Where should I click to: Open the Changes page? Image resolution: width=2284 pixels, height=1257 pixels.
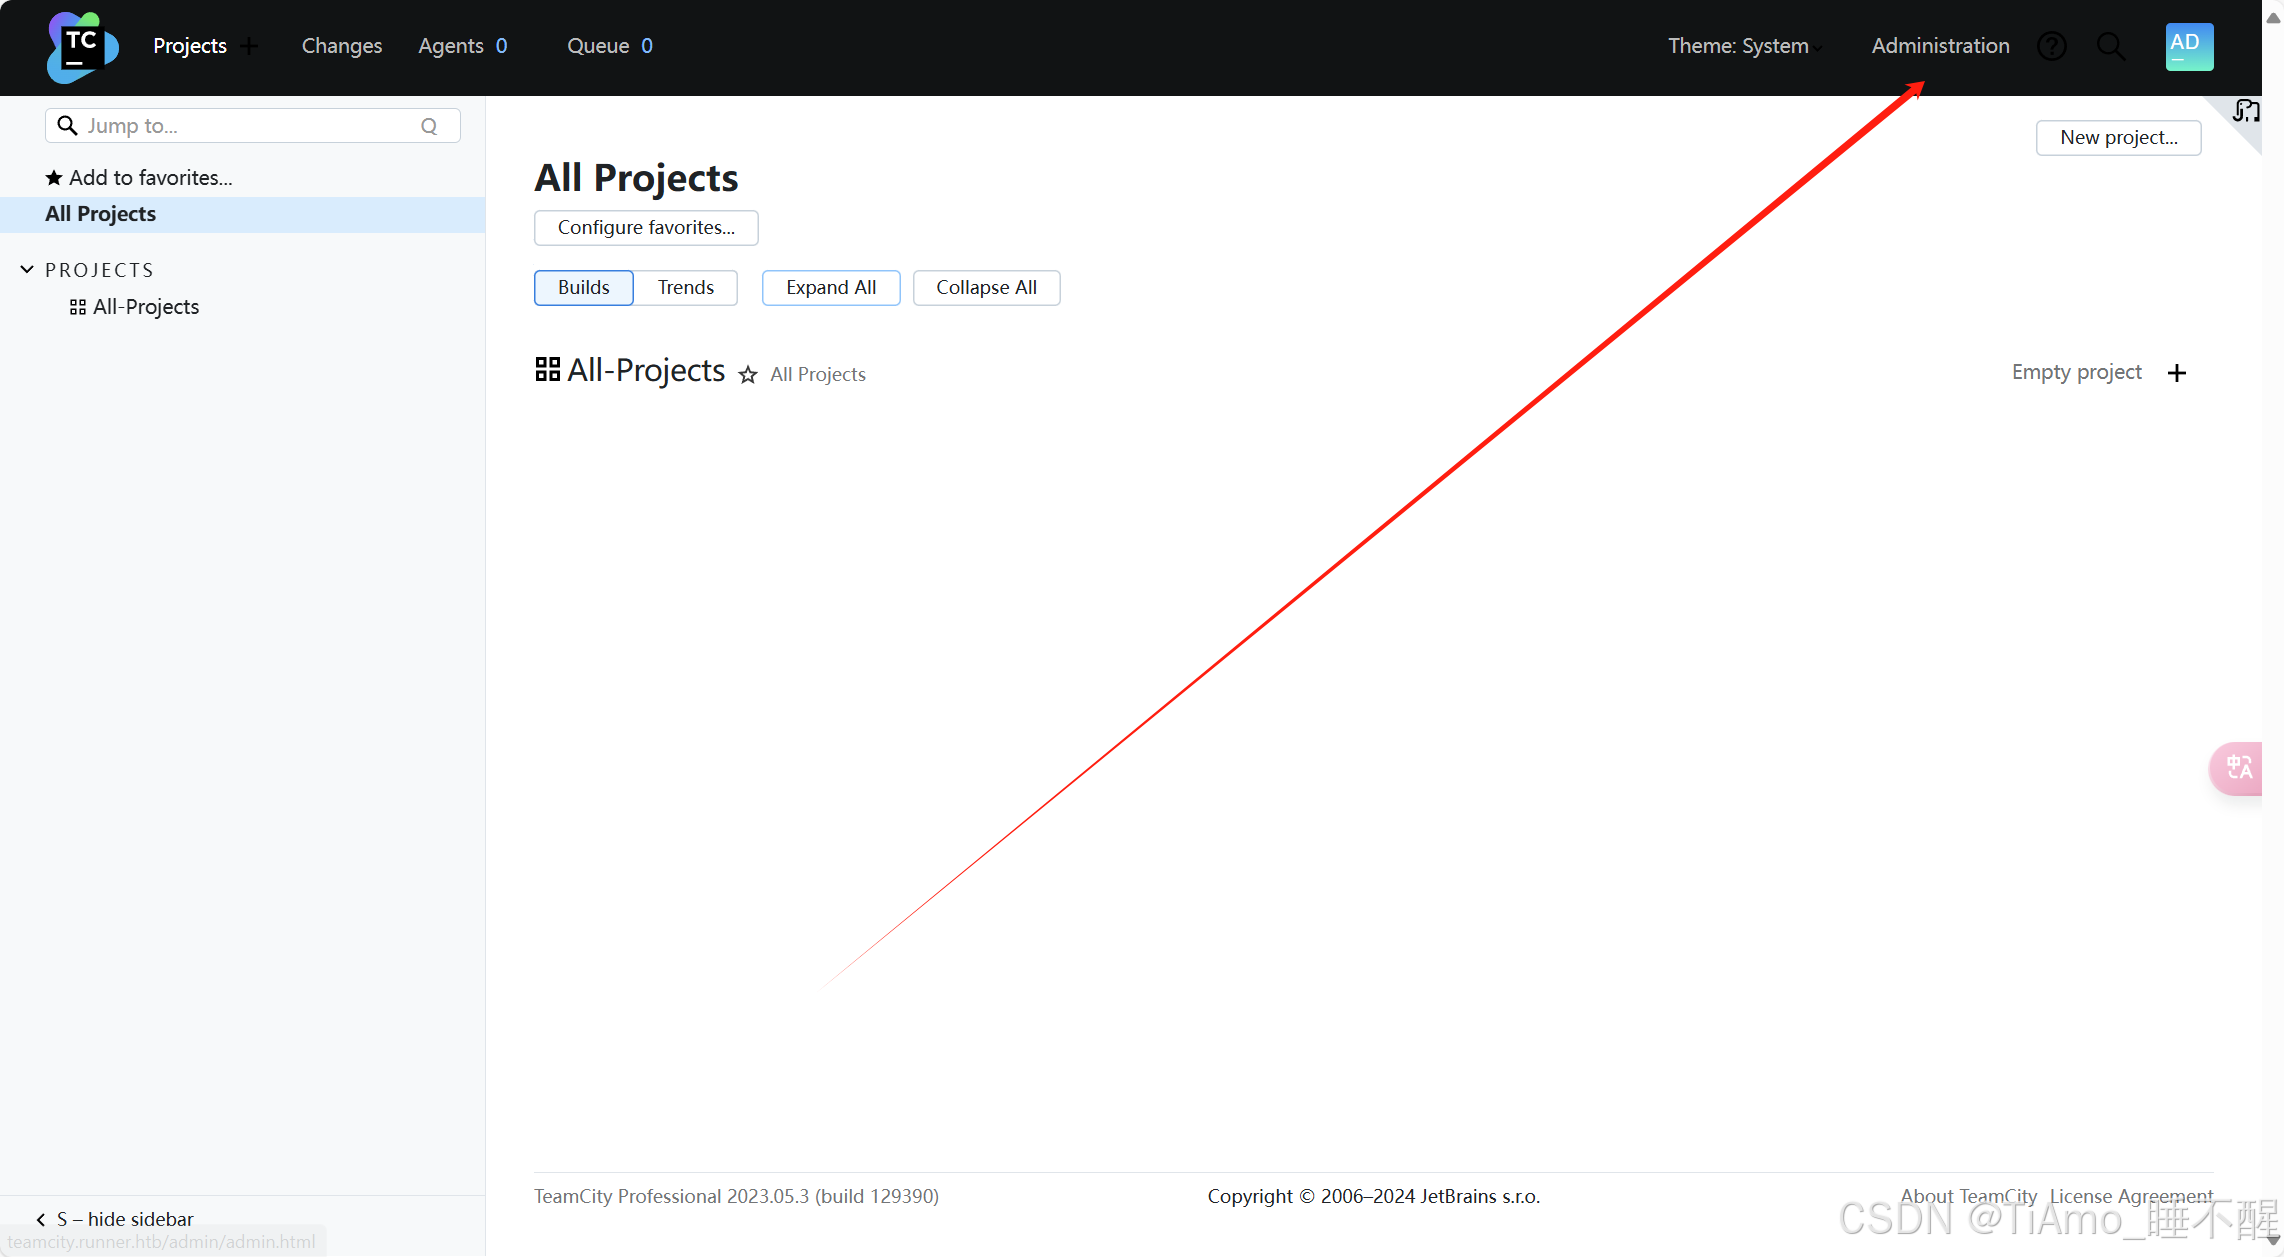(342, 46)
